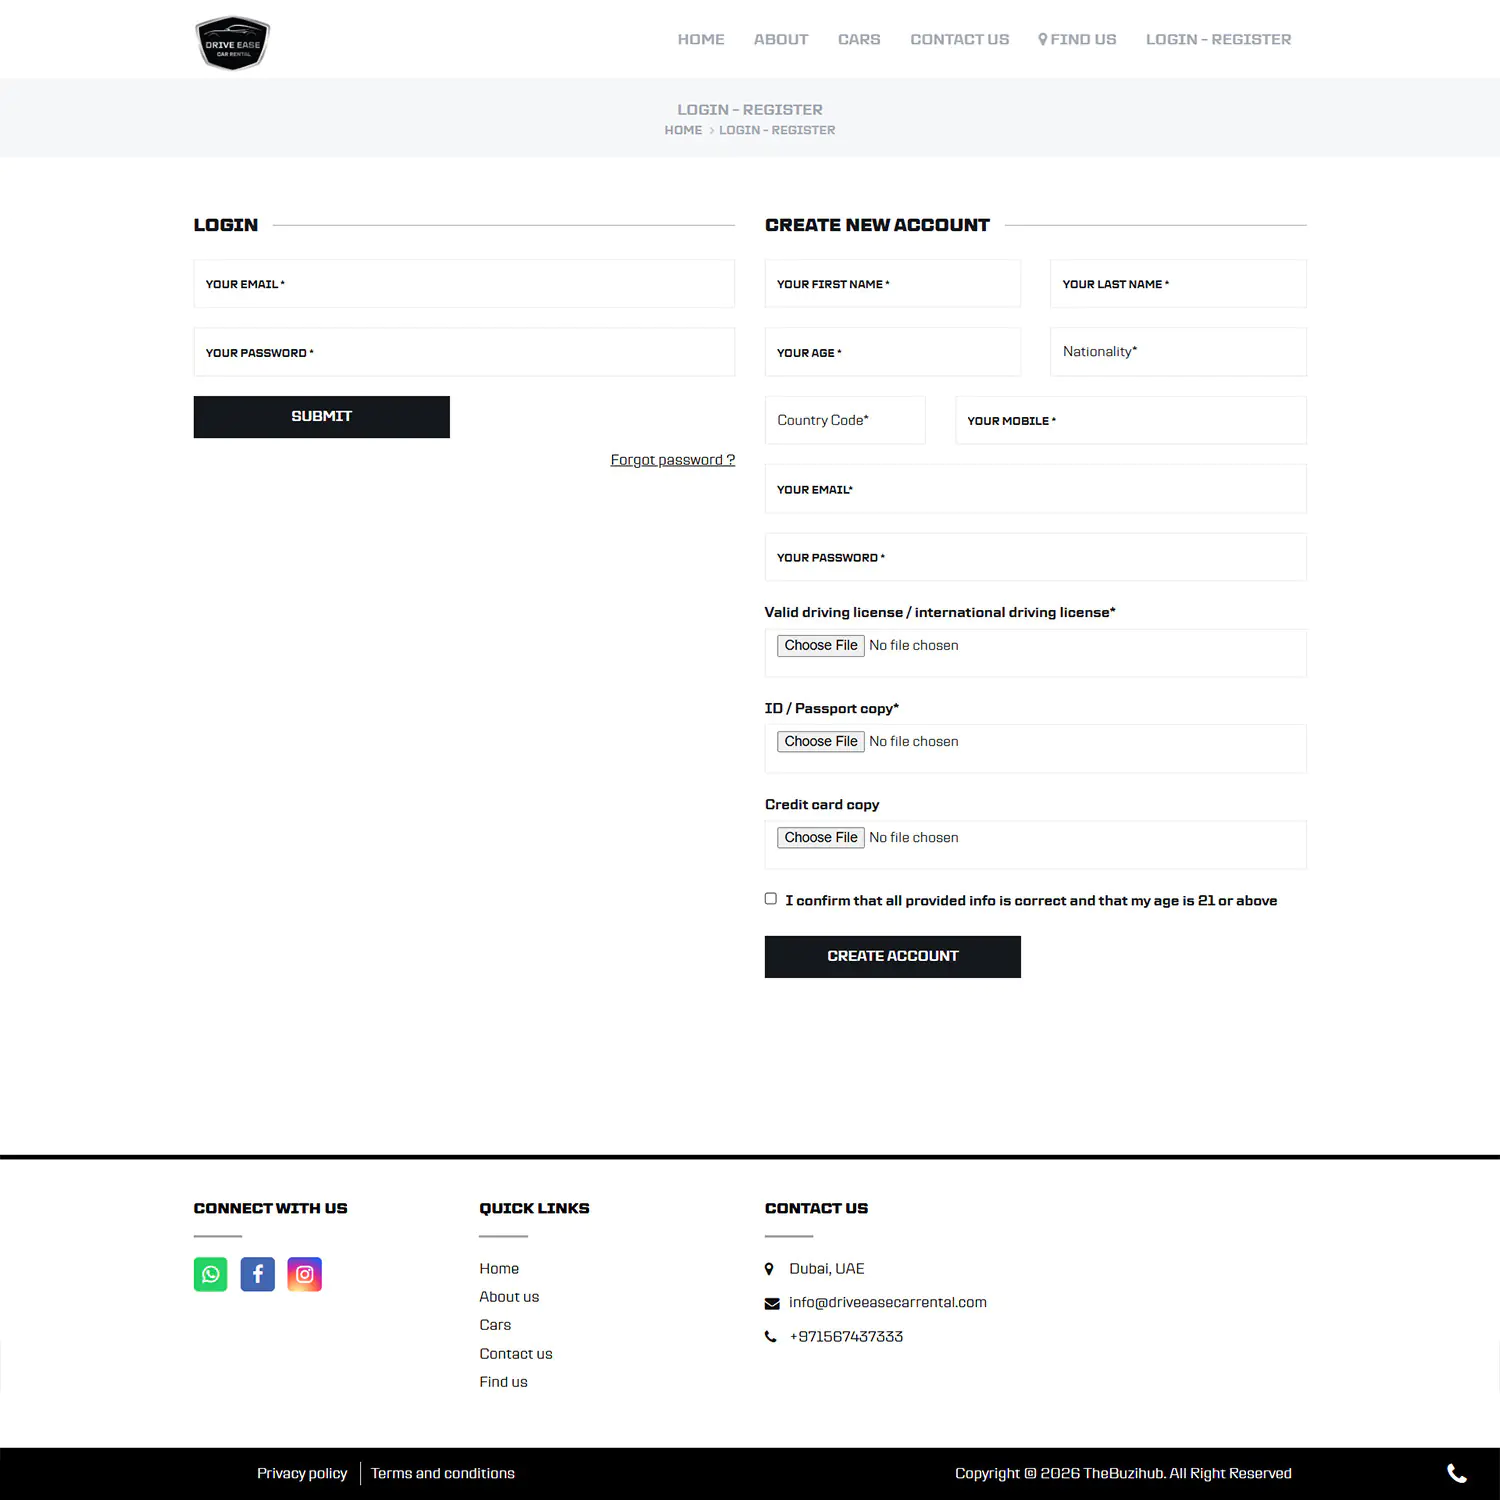
Task: Open the Privacy policy footer link
Action: [x=302, y=1474]
